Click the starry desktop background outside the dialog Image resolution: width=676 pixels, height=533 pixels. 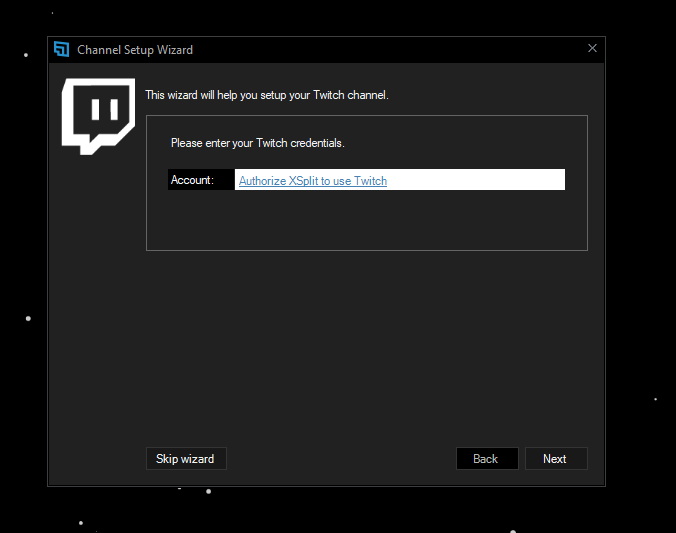(638, 259)
